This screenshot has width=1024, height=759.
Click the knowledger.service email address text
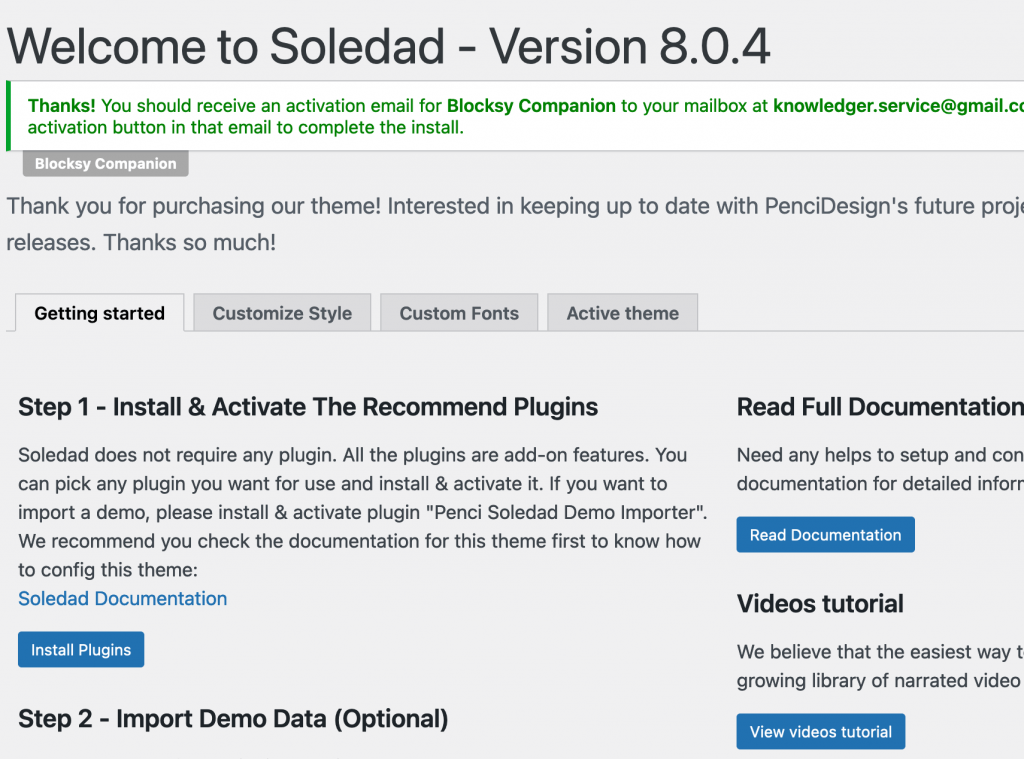coord(899,106)
